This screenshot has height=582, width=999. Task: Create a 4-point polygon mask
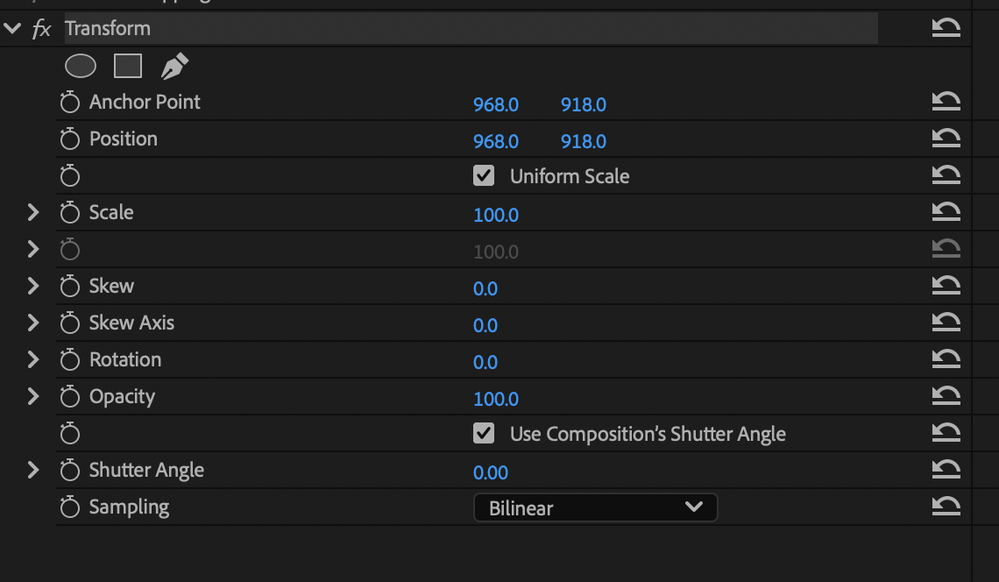click(x=128, y=66)
